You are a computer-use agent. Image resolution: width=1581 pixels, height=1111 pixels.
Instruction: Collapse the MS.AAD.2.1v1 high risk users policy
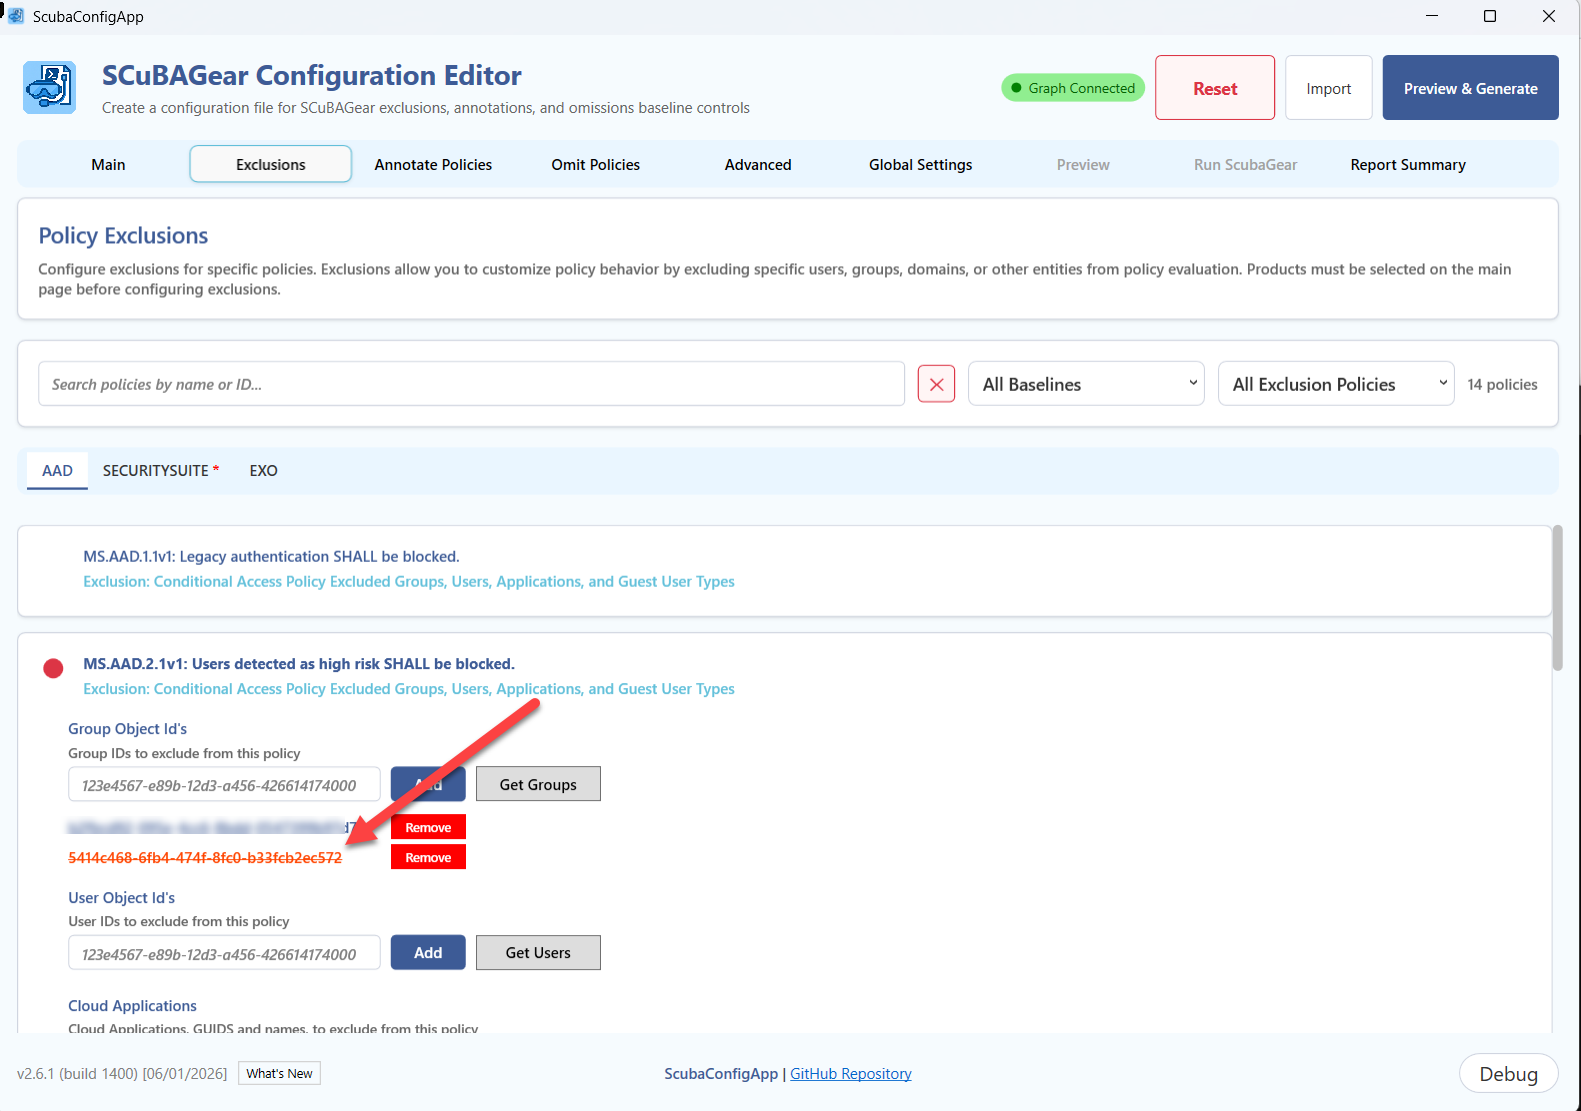[299, 664]
